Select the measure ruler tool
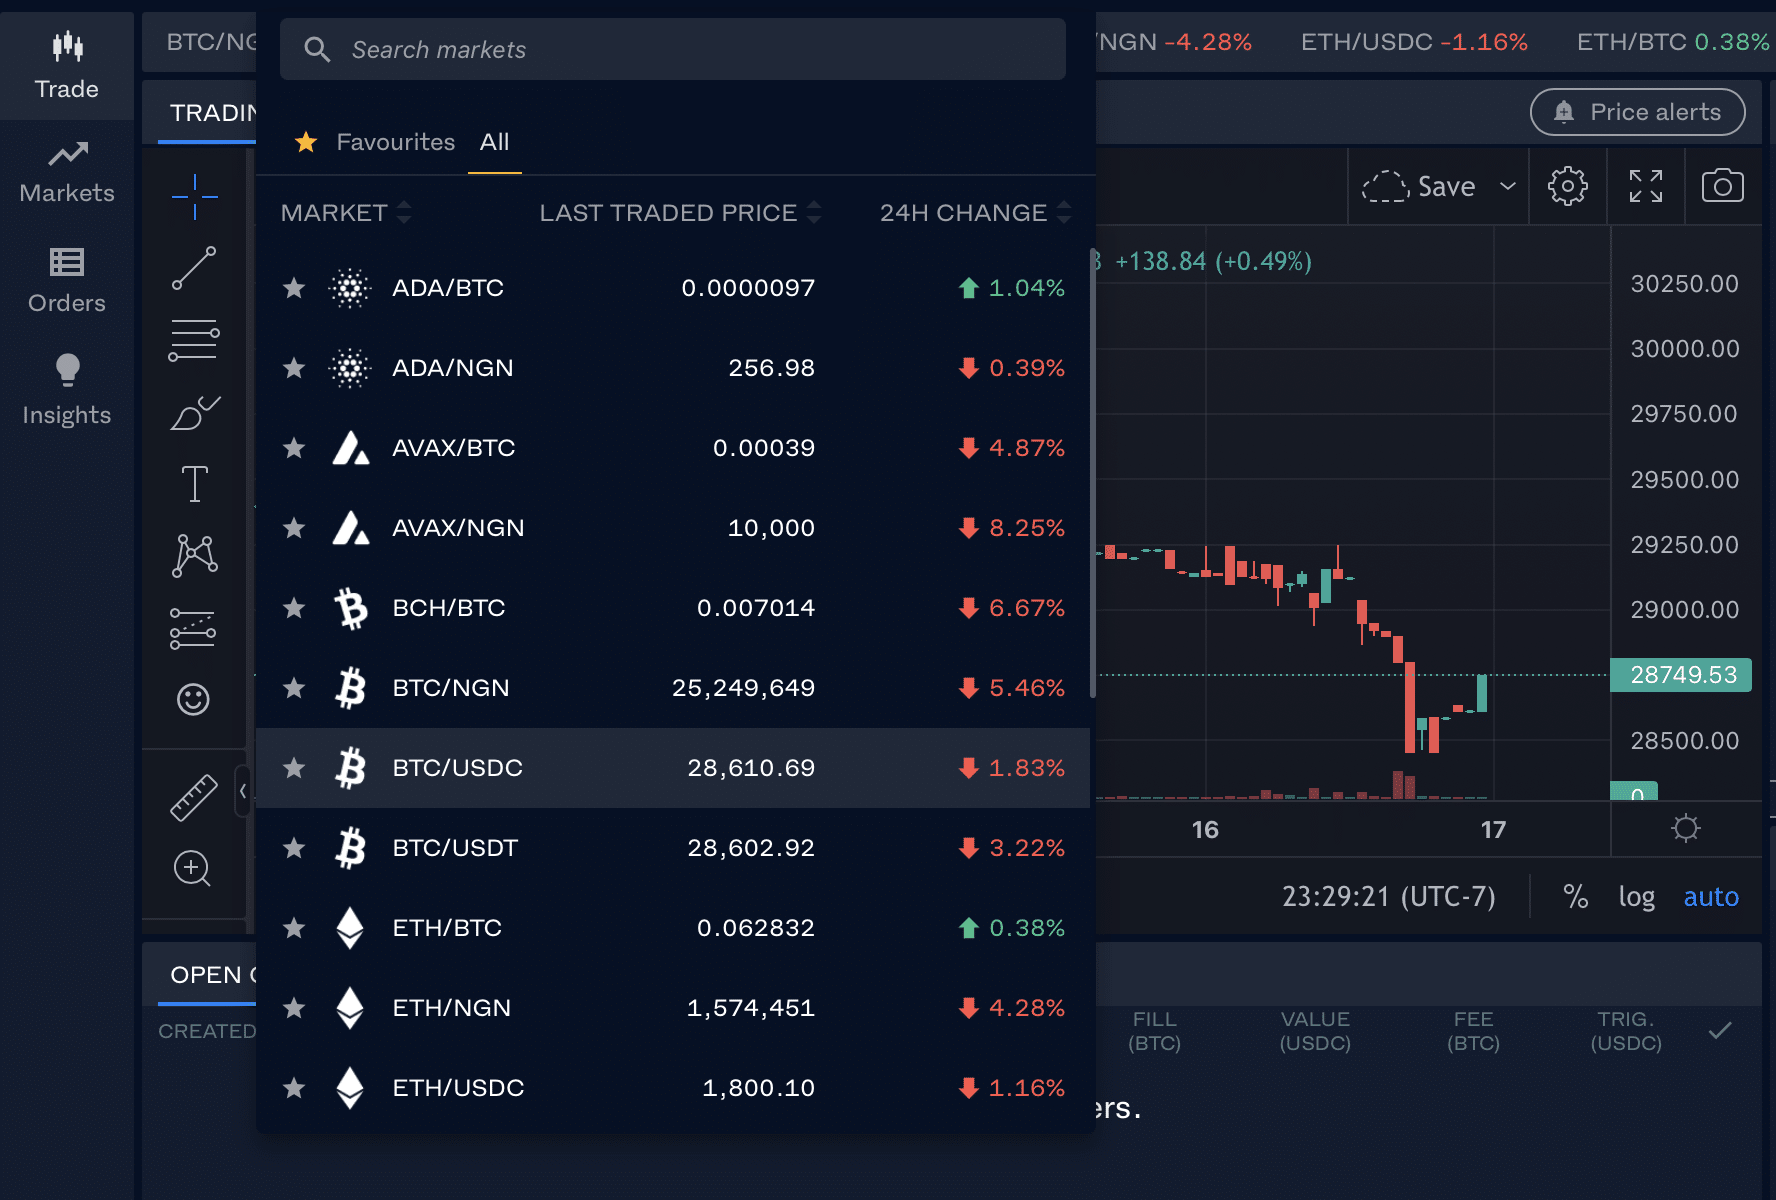 [193, 795]
